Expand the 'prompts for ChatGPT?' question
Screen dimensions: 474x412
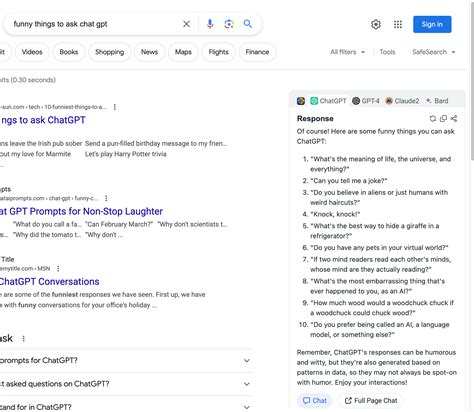[125, 361]
